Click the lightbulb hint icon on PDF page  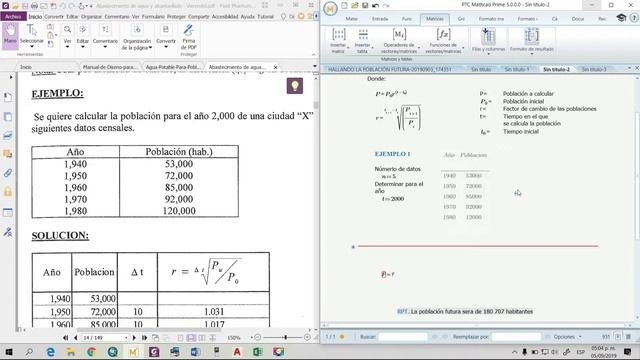click(295, 86)
